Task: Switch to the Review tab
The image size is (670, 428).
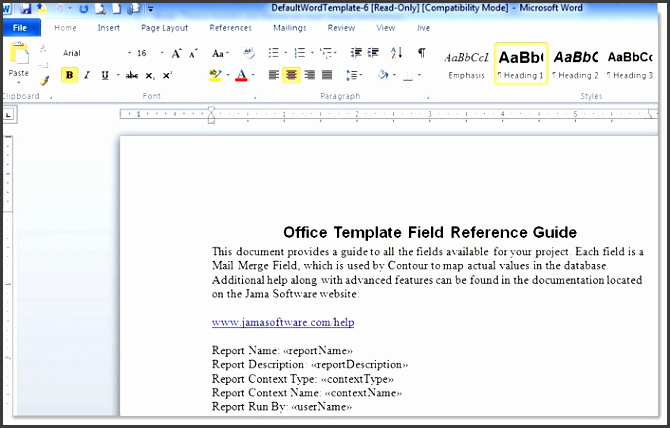Action: [x=341, y=28]
